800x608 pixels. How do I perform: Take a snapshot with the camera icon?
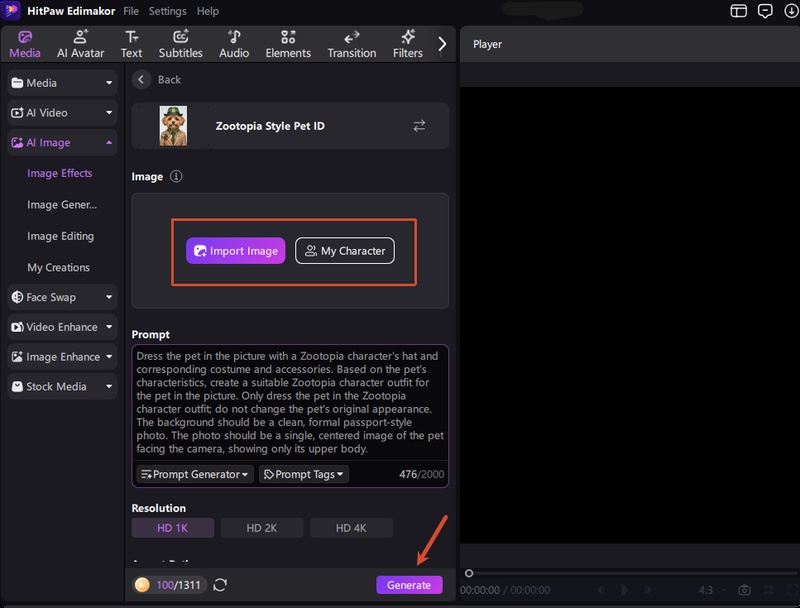point(744,590)
